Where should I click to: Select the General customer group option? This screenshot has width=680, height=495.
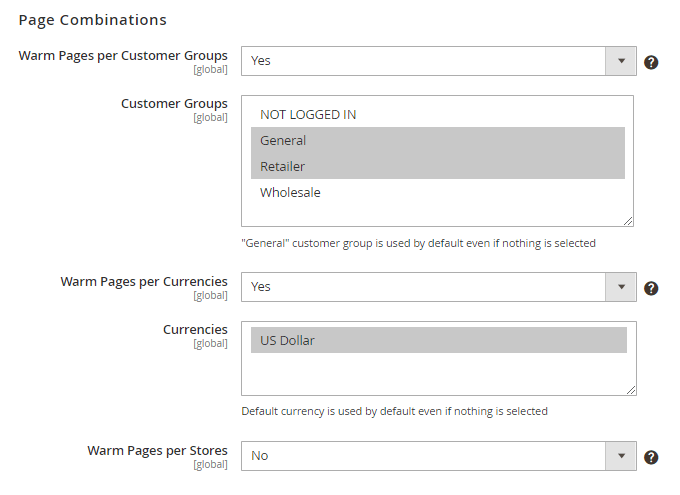pyautogui.click(x=283, y=141)
